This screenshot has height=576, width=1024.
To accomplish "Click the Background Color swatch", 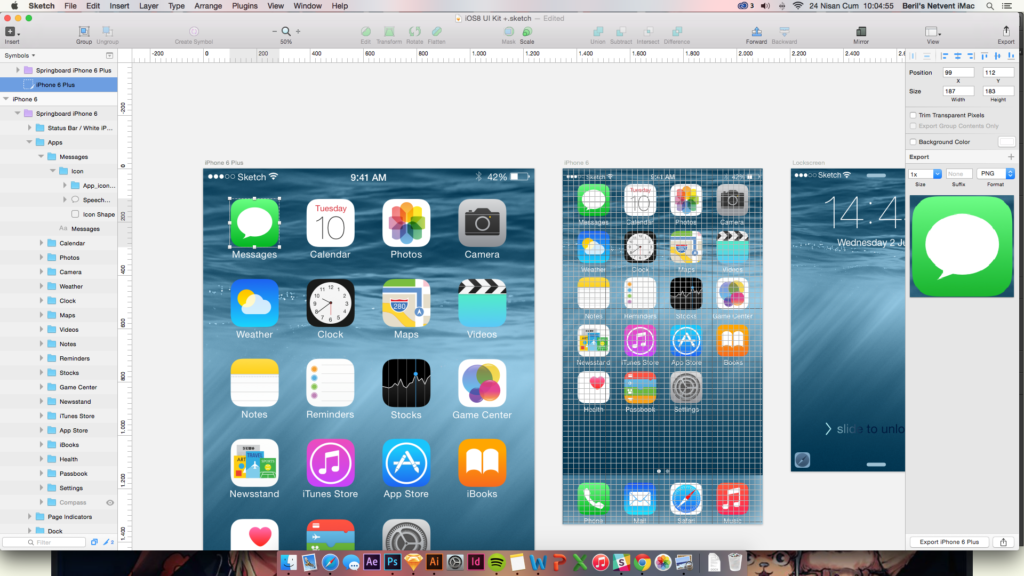I will 1006,142.
